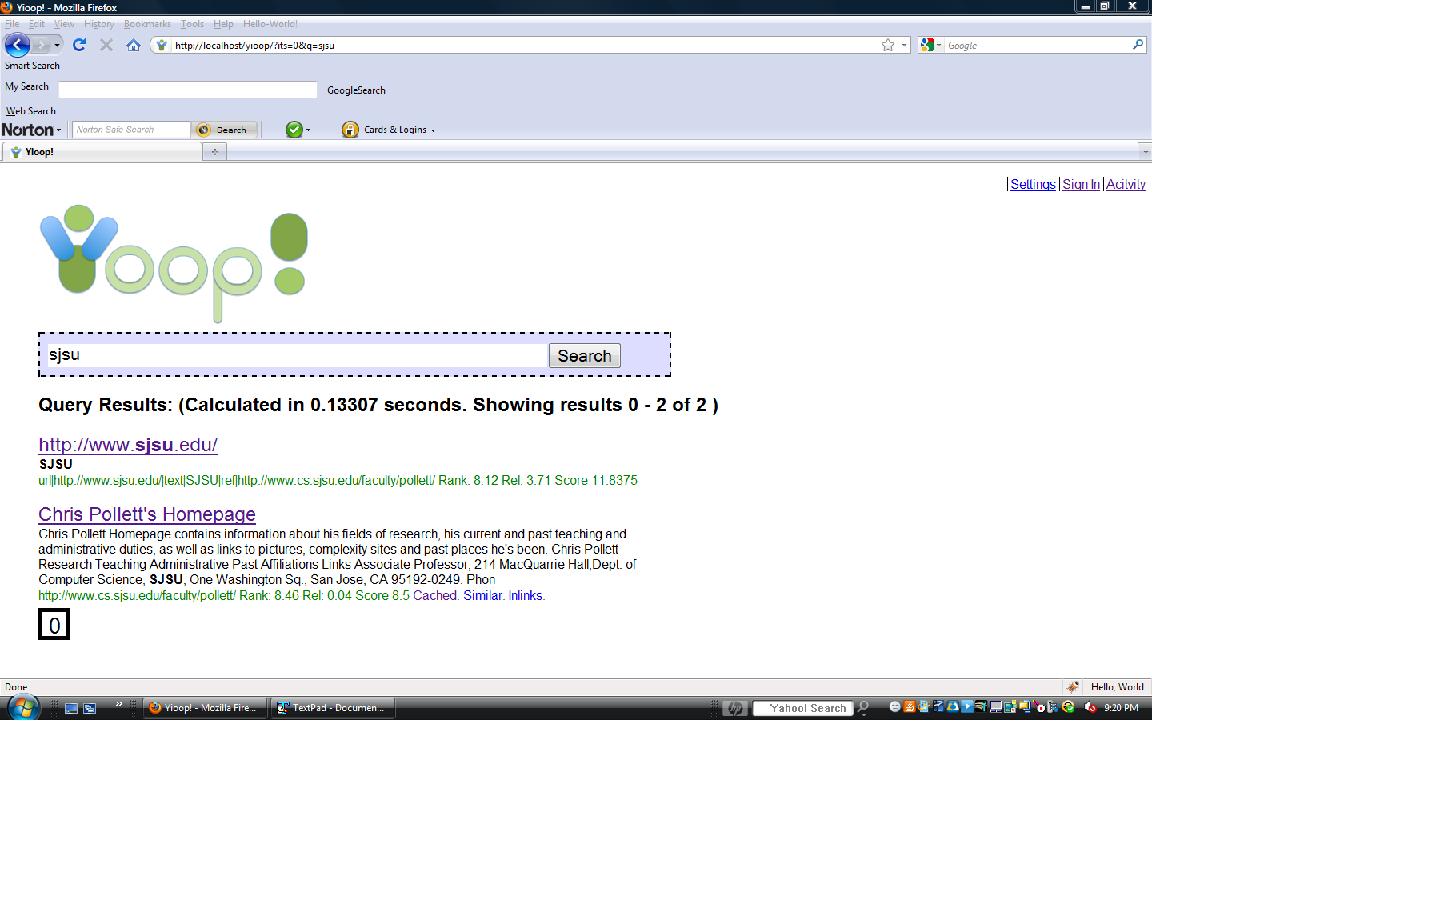Select the Yioop! browser tab

pyautogui.click(x=102, y=152)
